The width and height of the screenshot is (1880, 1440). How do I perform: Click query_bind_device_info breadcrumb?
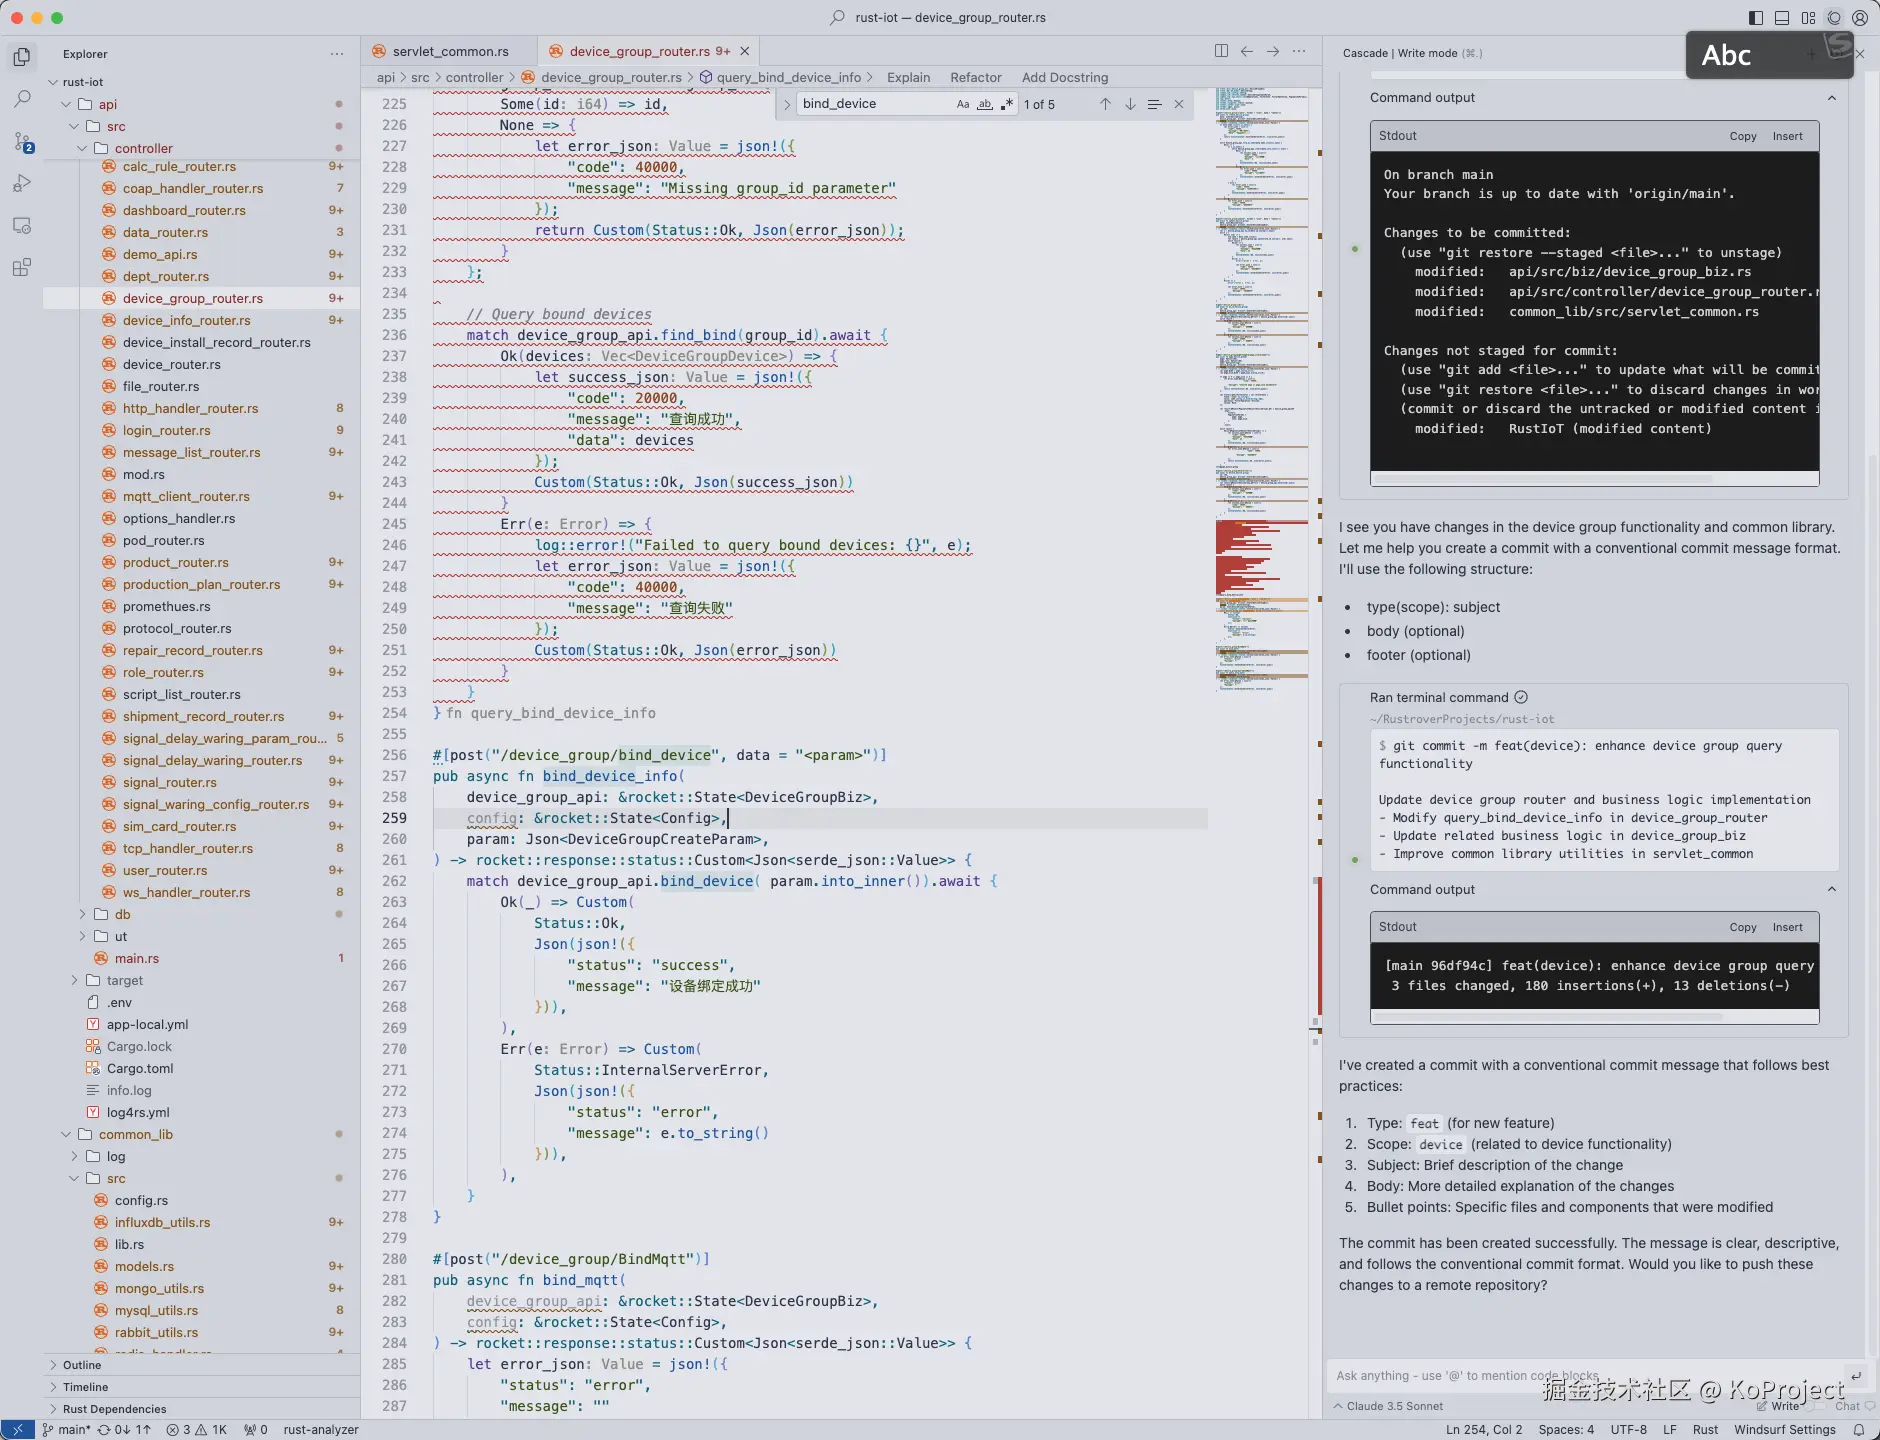[788, 77]
